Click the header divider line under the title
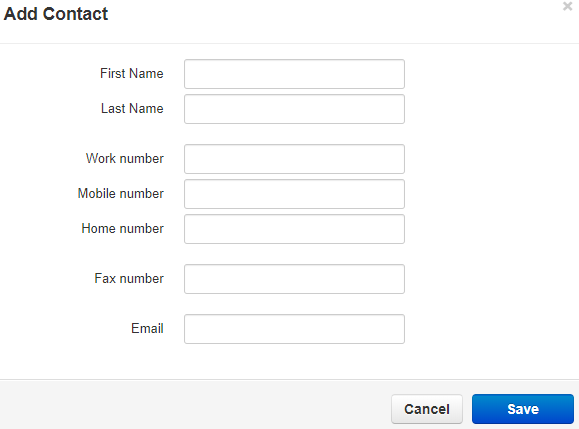The width and height of the screenshot is (579, 429). coord(290,44)
